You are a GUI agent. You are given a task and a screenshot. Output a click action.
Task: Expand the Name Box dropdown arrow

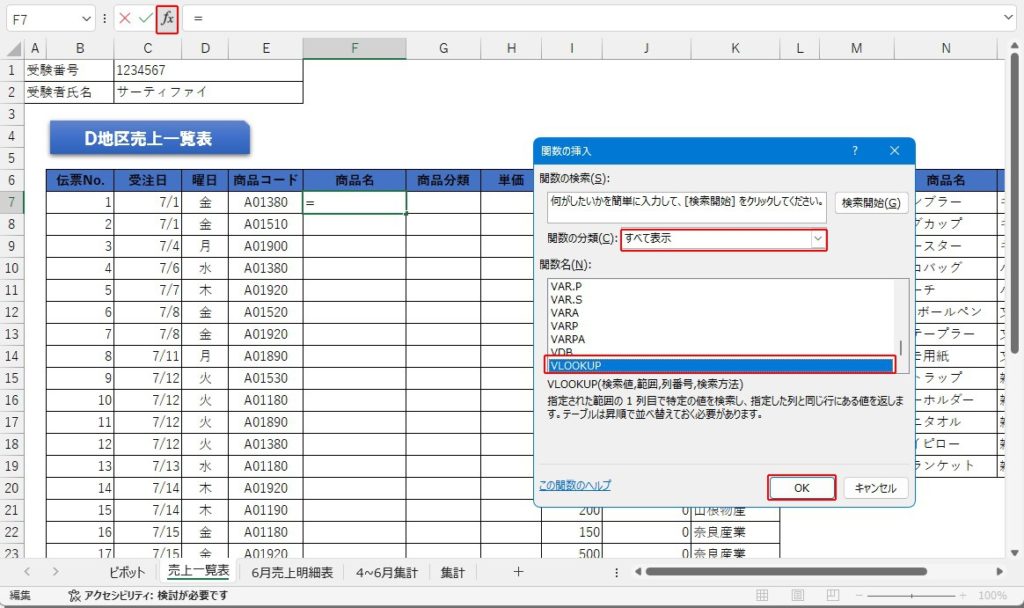pyautogui.click(x=85, y=19)
